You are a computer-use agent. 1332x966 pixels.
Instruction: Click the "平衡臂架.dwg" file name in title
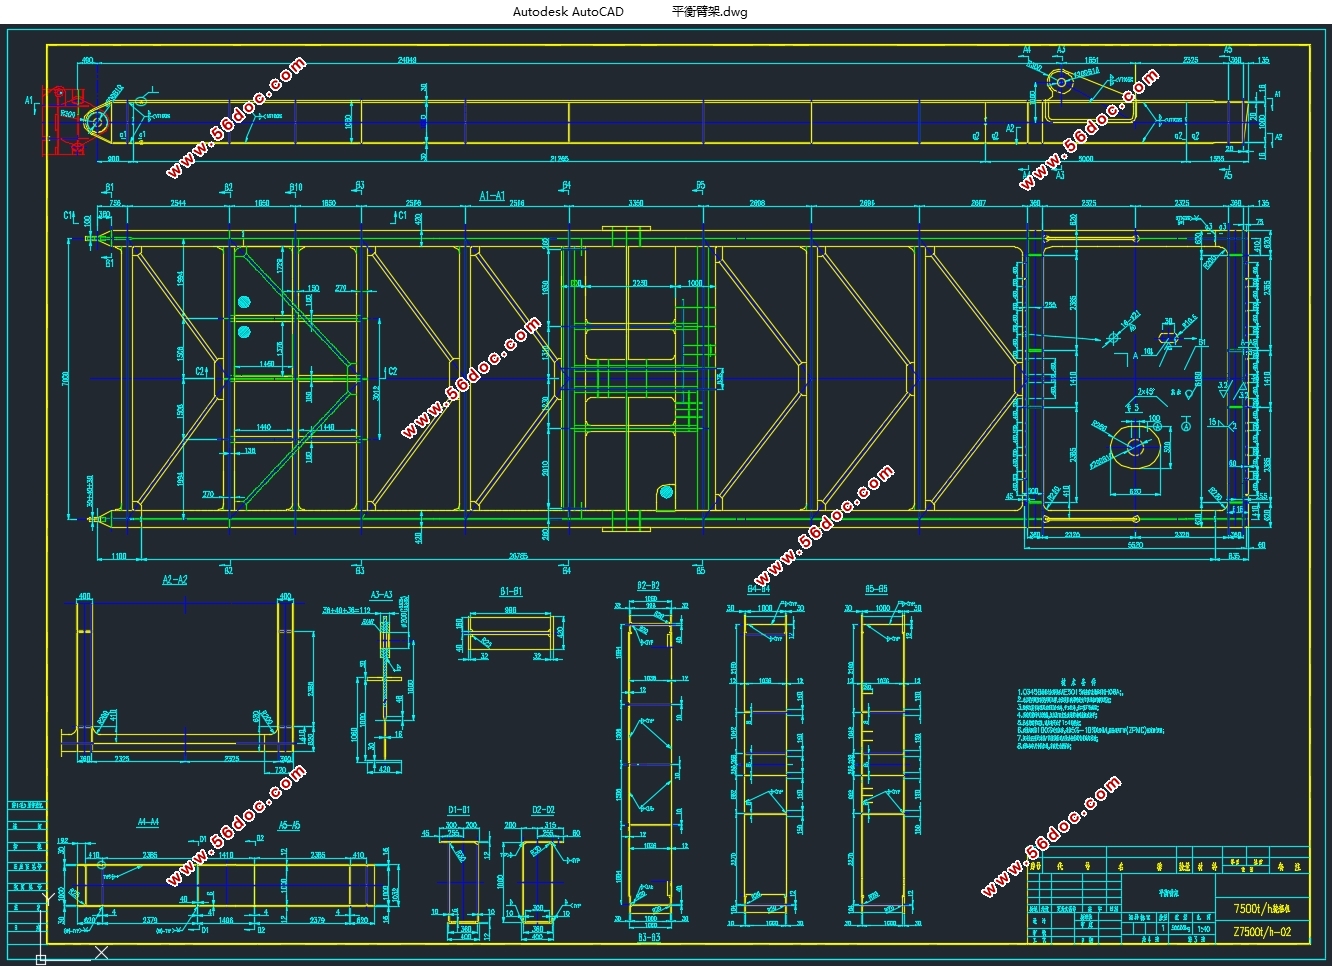point(709,12)
